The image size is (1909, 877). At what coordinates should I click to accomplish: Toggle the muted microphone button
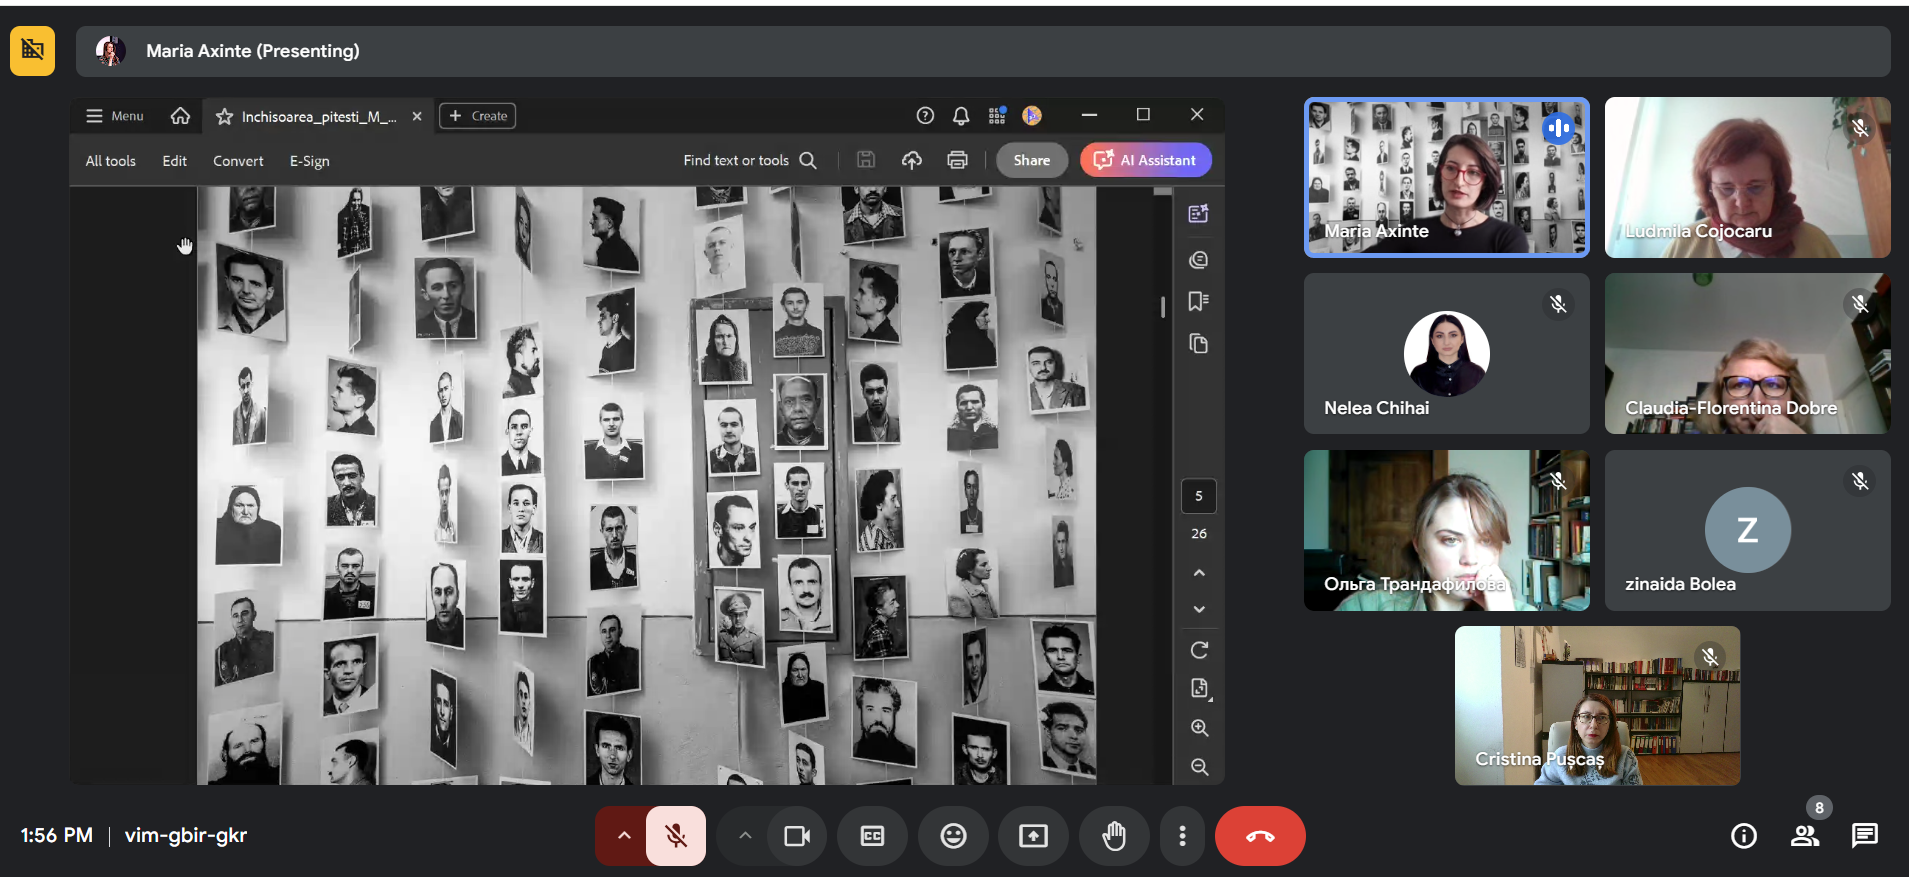pos(676,836)
